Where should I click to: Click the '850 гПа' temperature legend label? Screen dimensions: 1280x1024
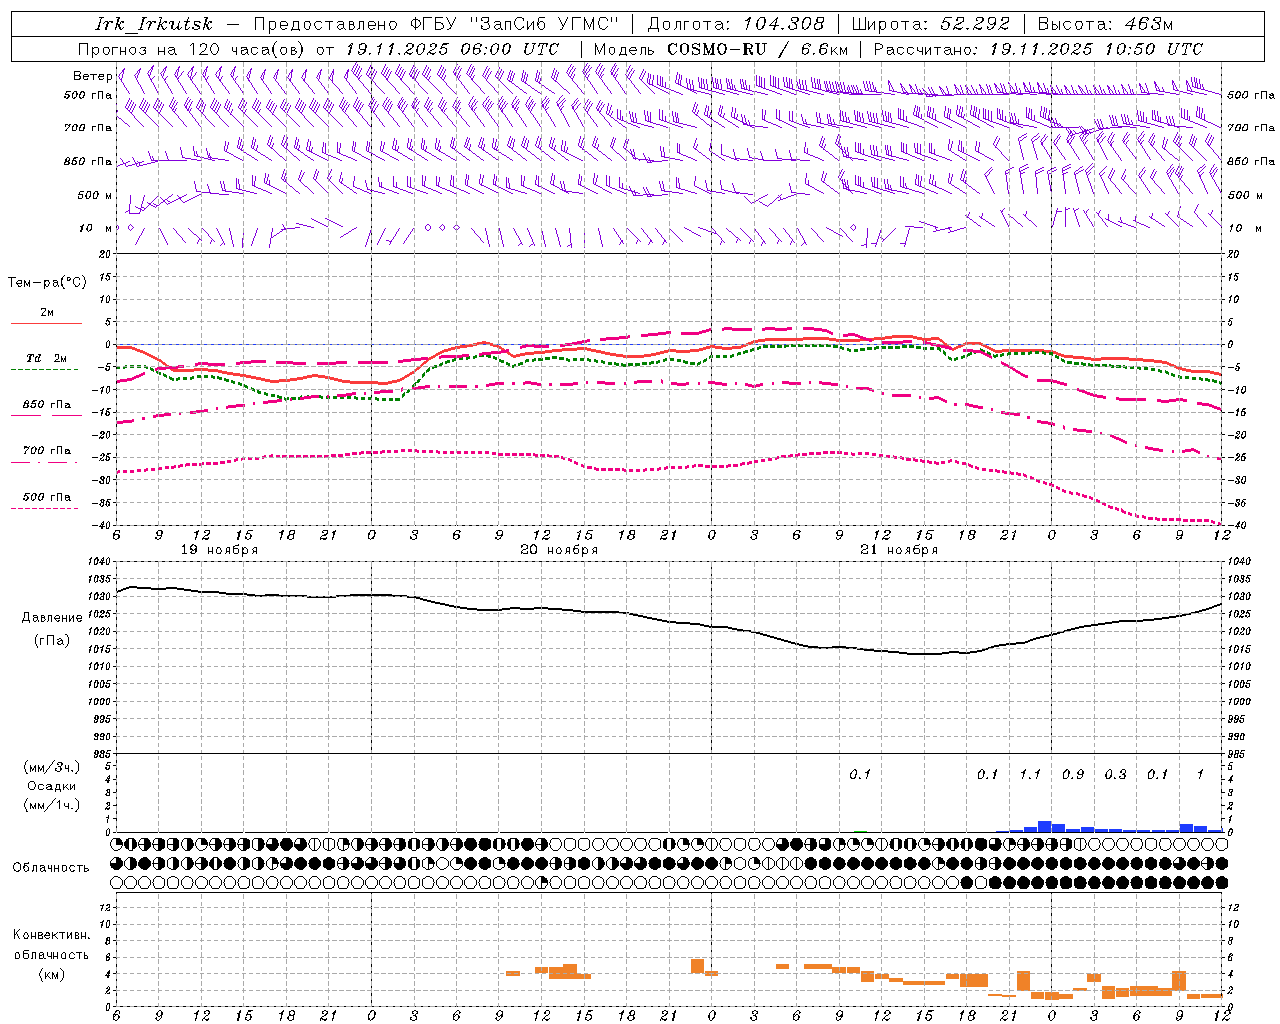pos(47,405)
